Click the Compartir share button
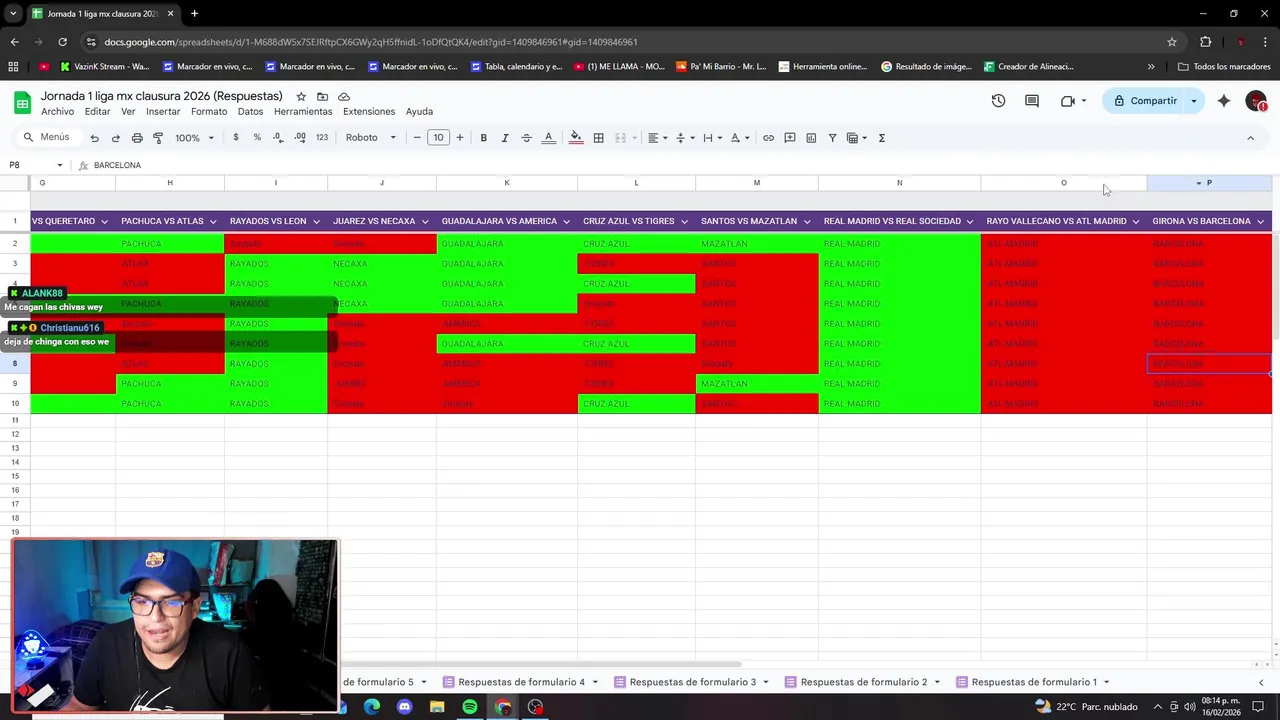Viewport: 1280px width, 720px height. pyautogui.click(x=1145, y=101)
